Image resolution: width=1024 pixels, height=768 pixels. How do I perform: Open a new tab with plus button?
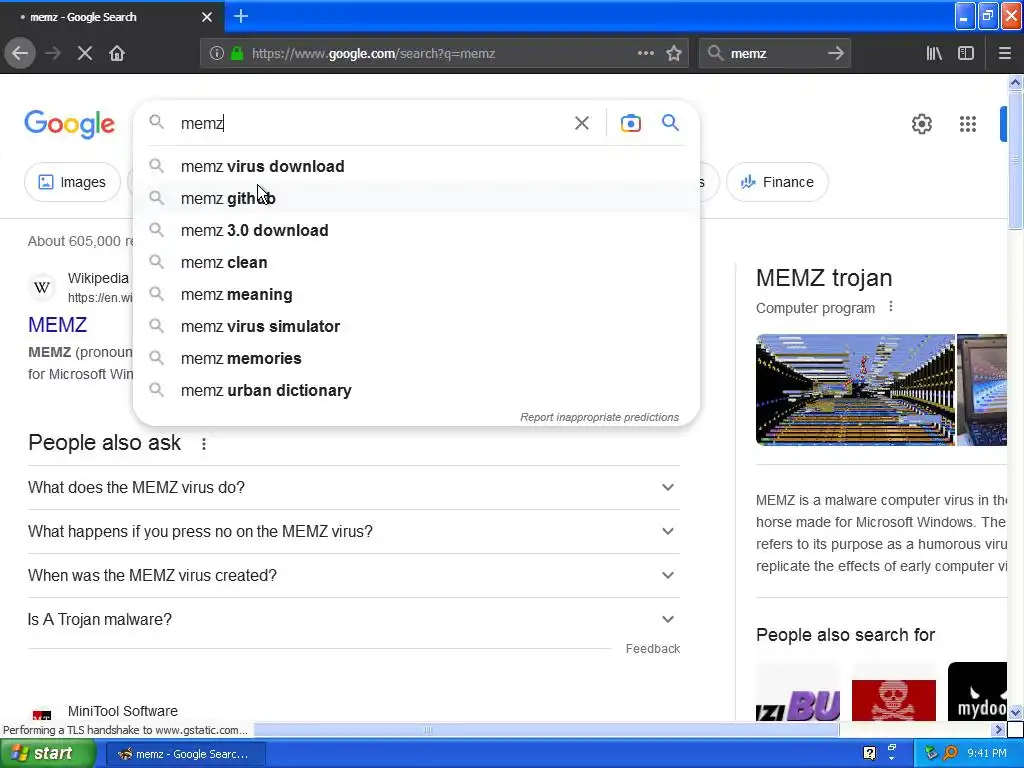(x=240, y=16)
